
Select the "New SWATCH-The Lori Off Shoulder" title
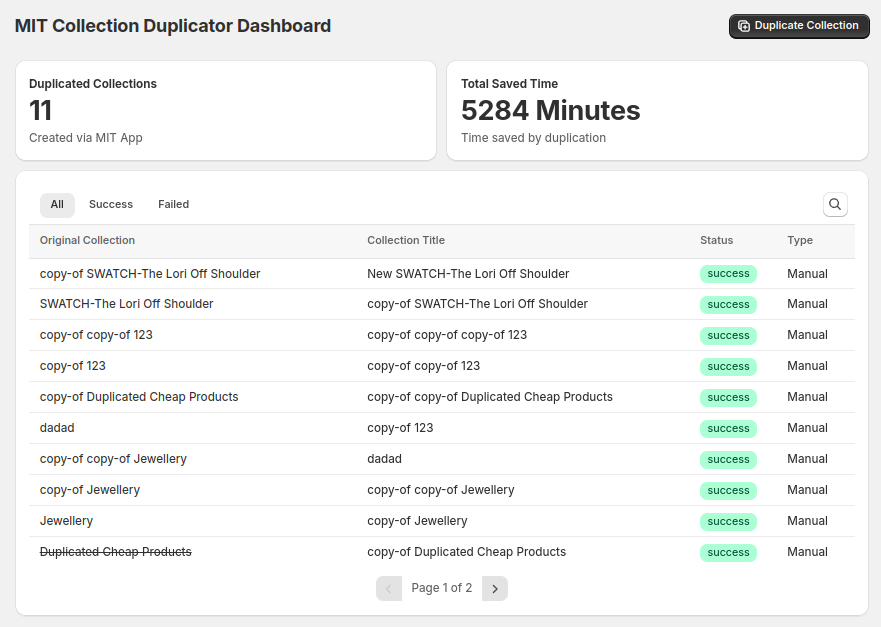[468, 274]
